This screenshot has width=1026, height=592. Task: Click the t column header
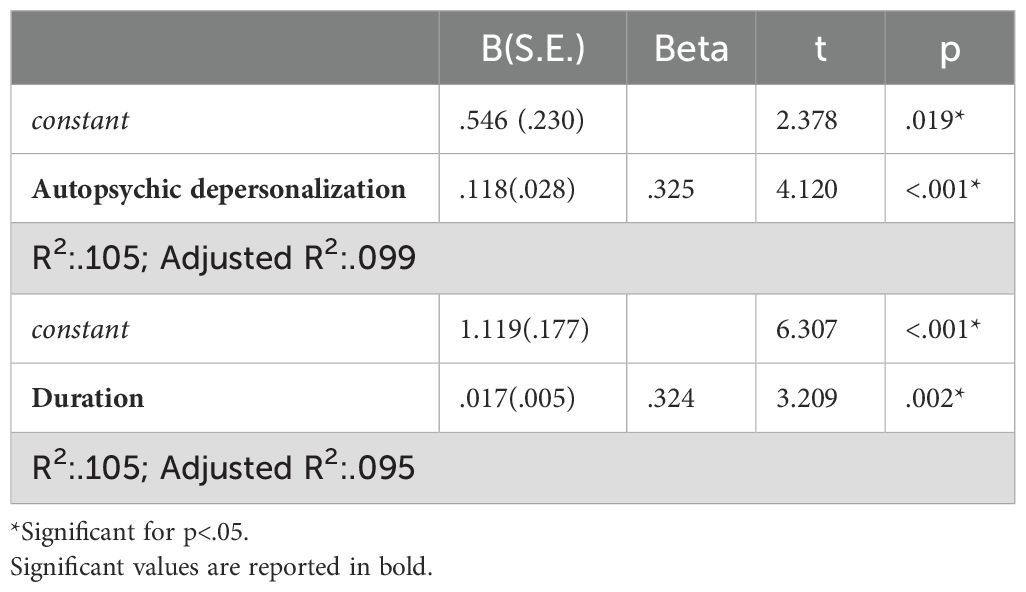point(820,49)
